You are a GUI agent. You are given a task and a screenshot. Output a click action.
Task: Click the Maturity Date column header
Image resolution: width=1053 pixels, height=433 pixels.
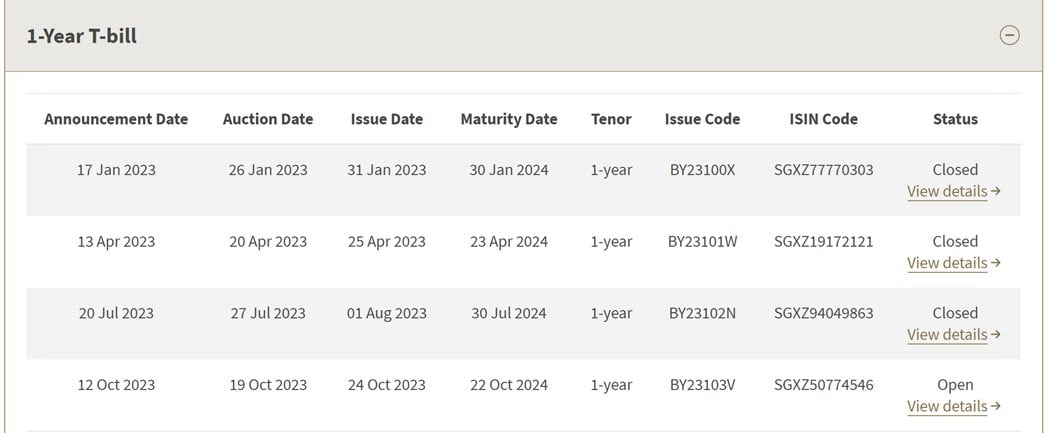point(509,119)
